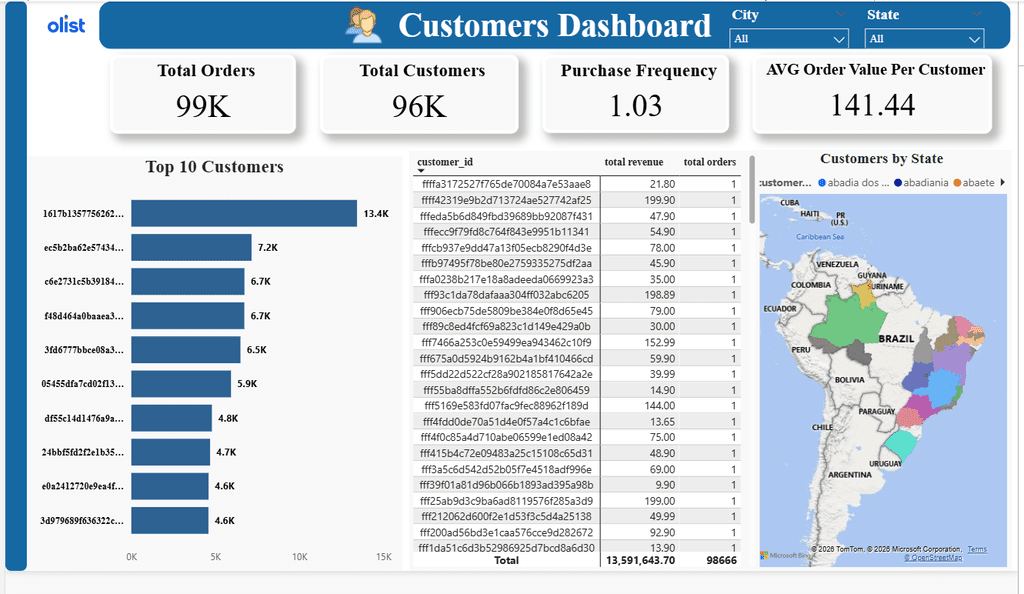Viewport: 1024px width, 594px height.
Task: Click the table vertical scrollbar thumb
Action: coord(752,189)
